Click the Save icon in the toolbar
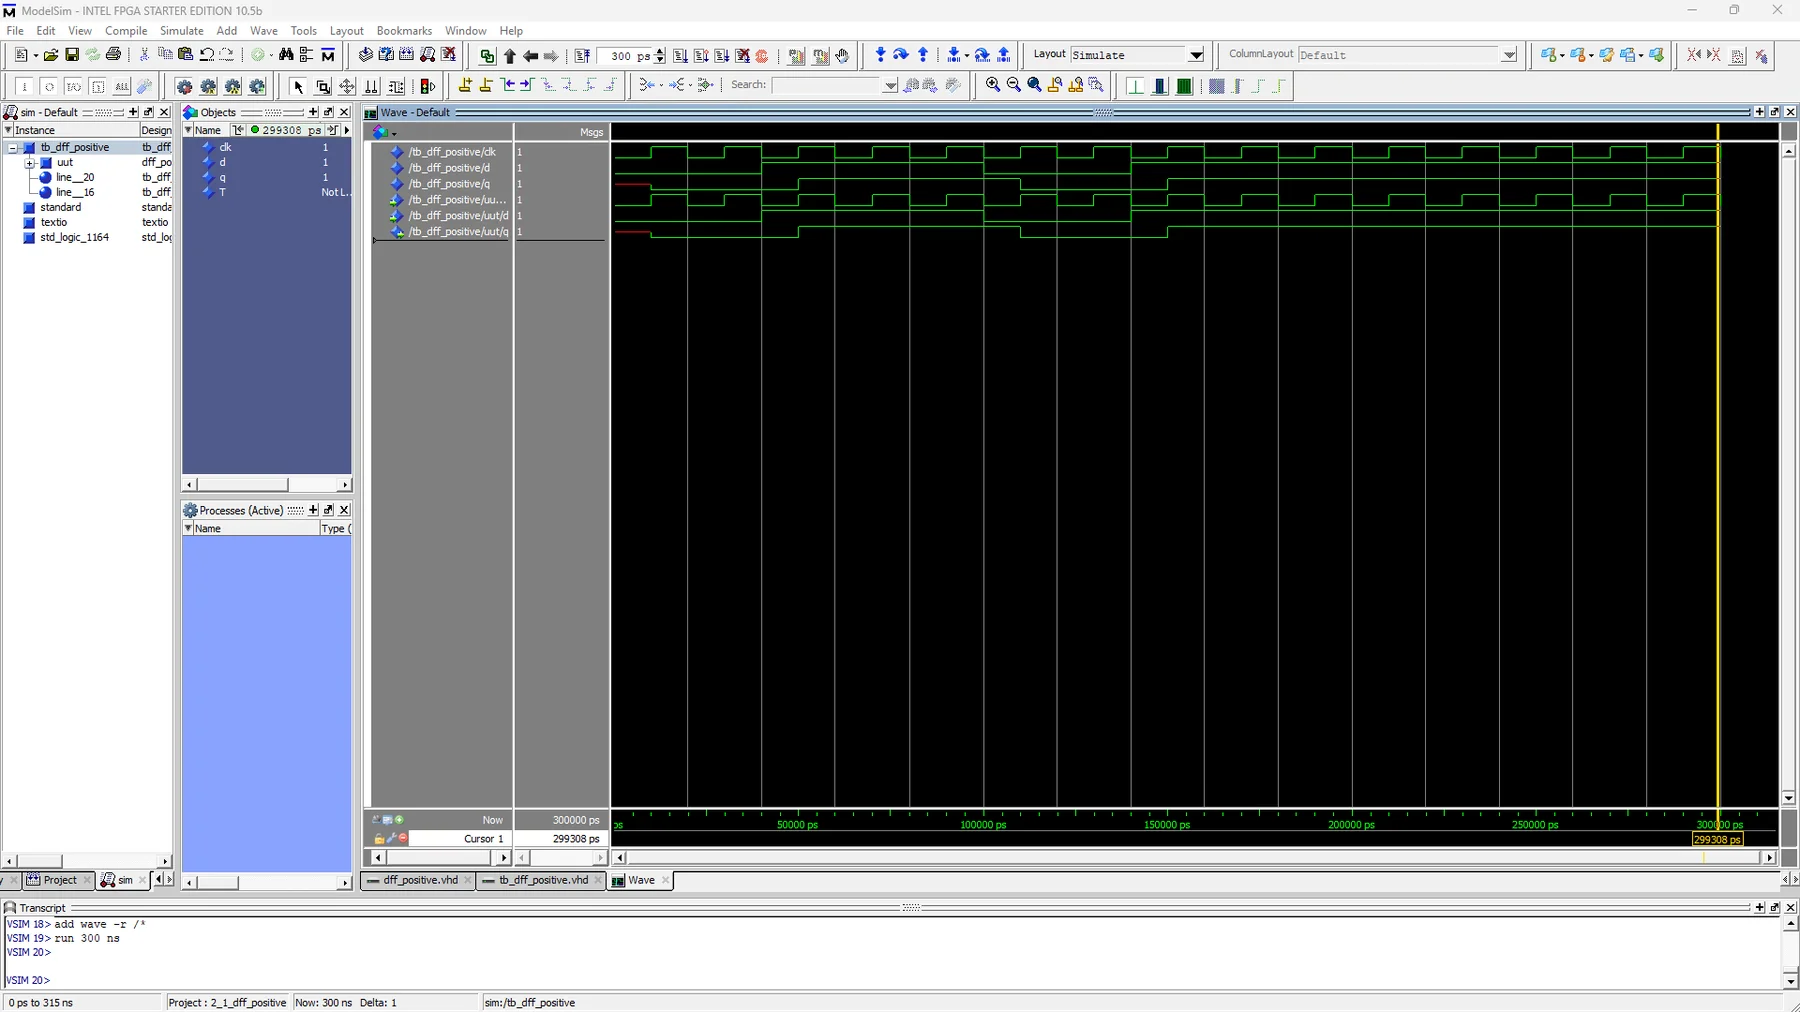The height and width of the screenshot is (1012, 1800). pos(72,55)
